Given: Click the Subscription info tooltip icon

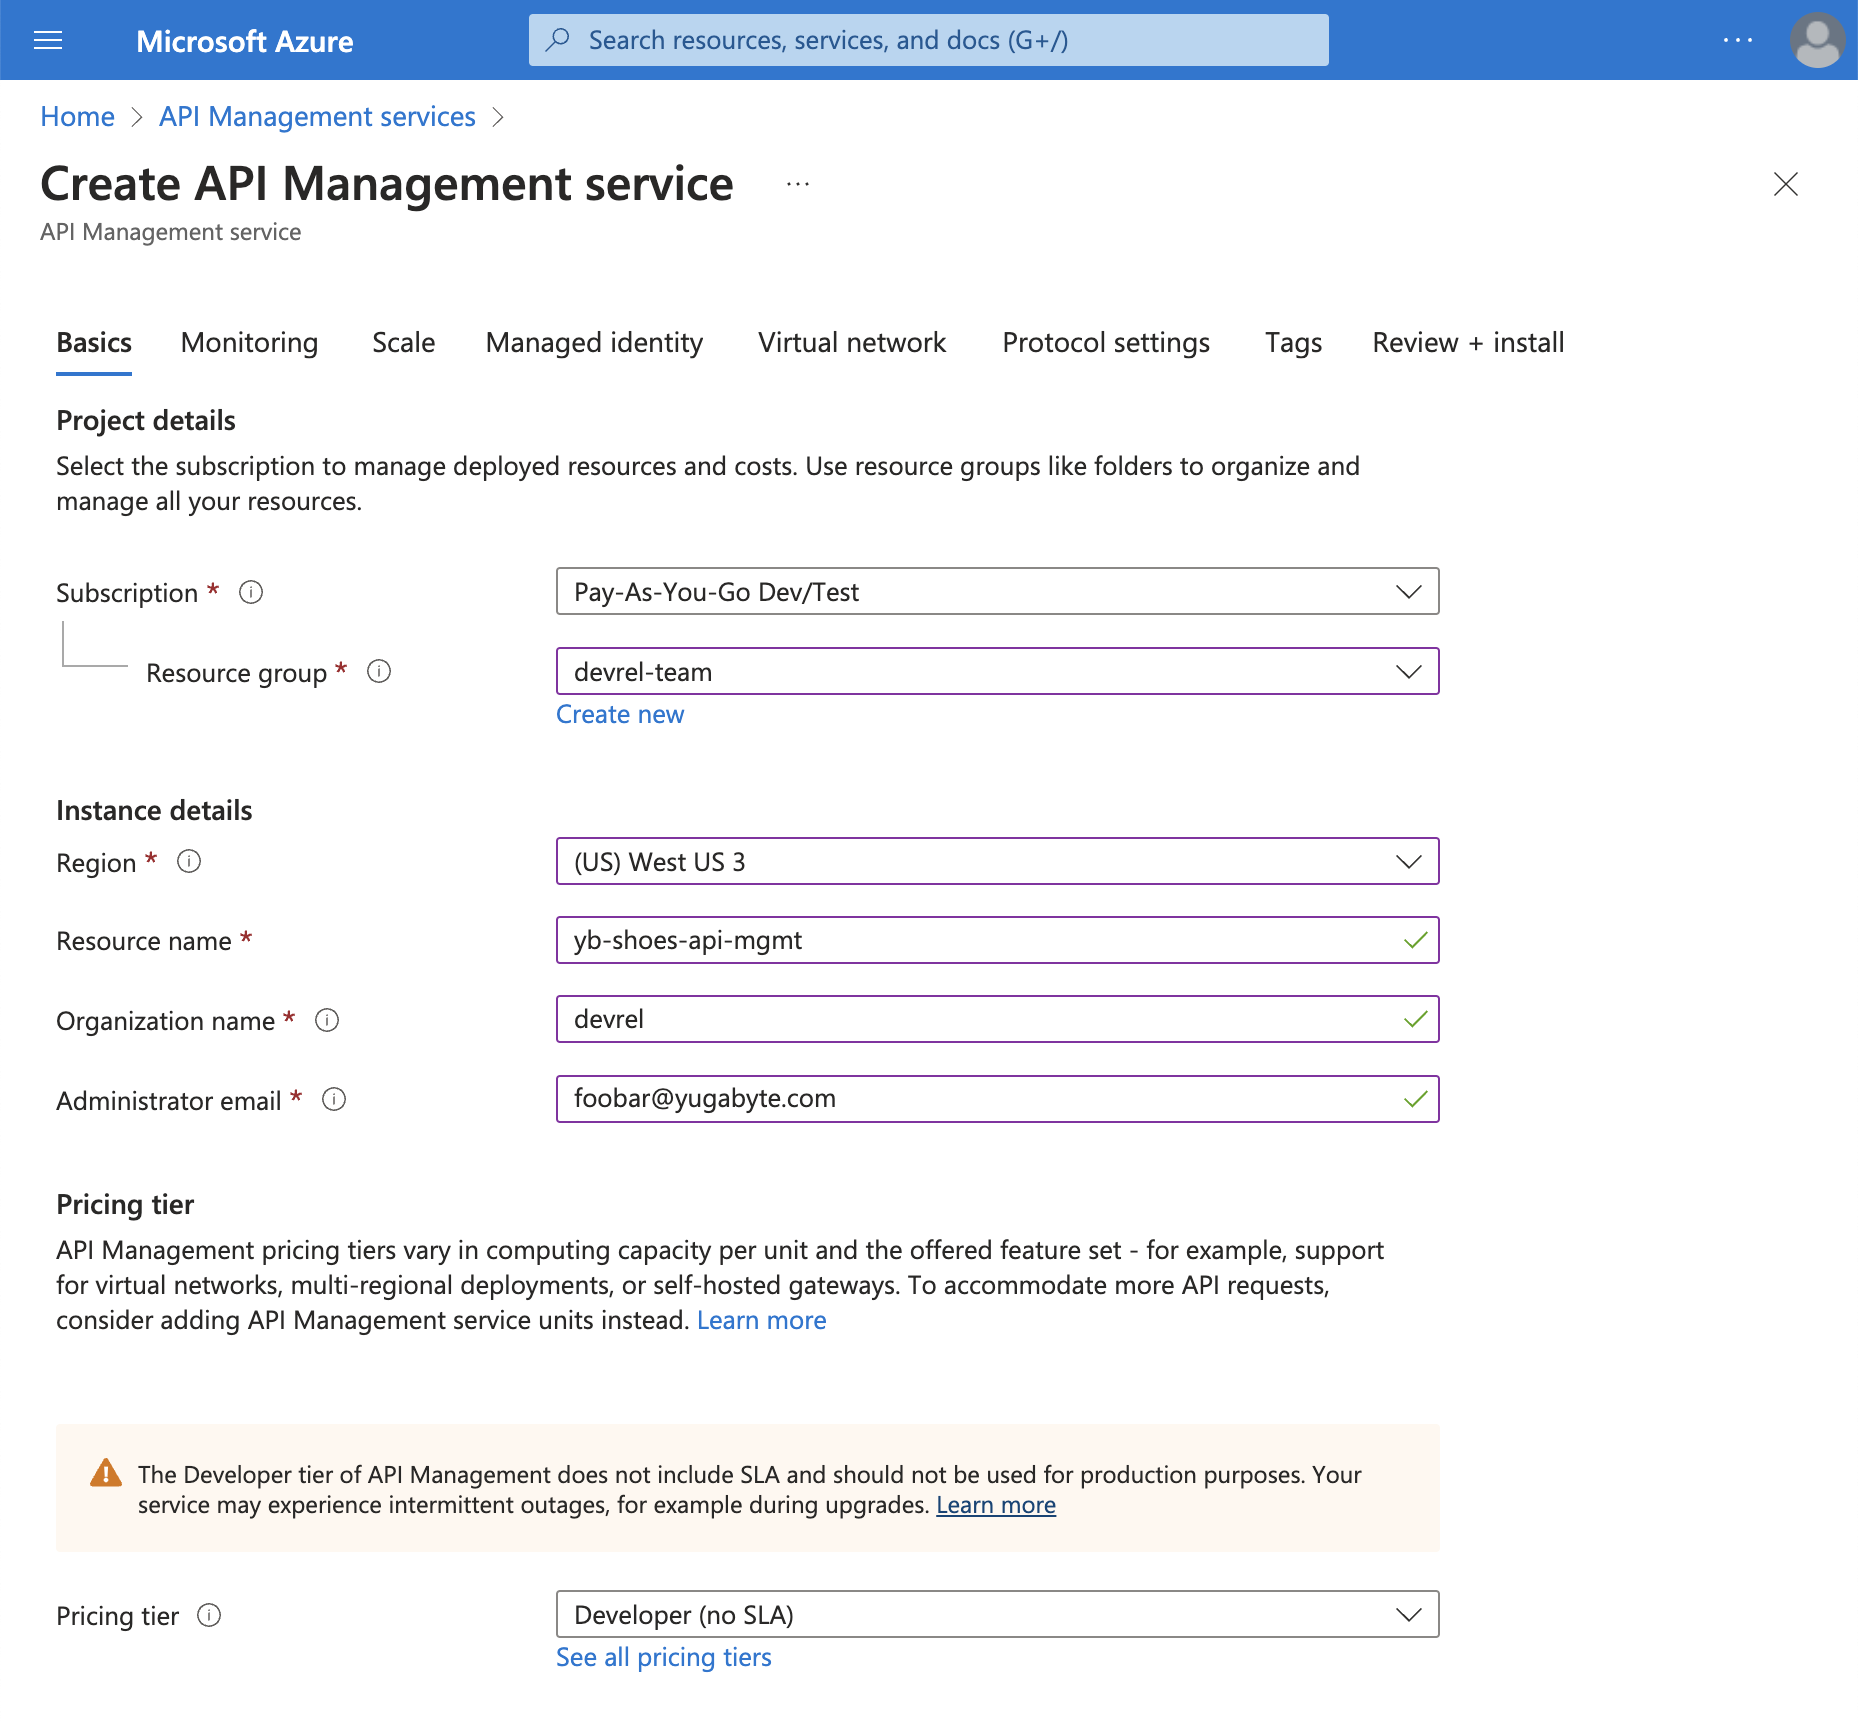Looking at the screenshot, I should [251, 592].
